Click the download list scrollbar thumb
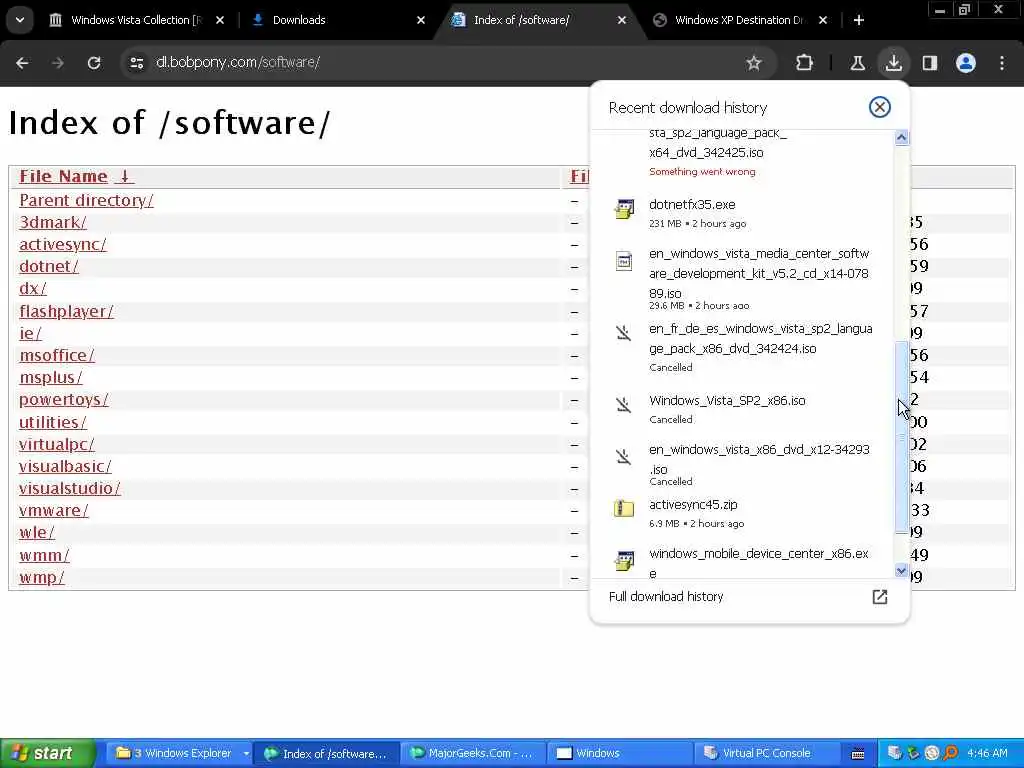The width and height of the screenshot is (1024, 768). [901, 438]
